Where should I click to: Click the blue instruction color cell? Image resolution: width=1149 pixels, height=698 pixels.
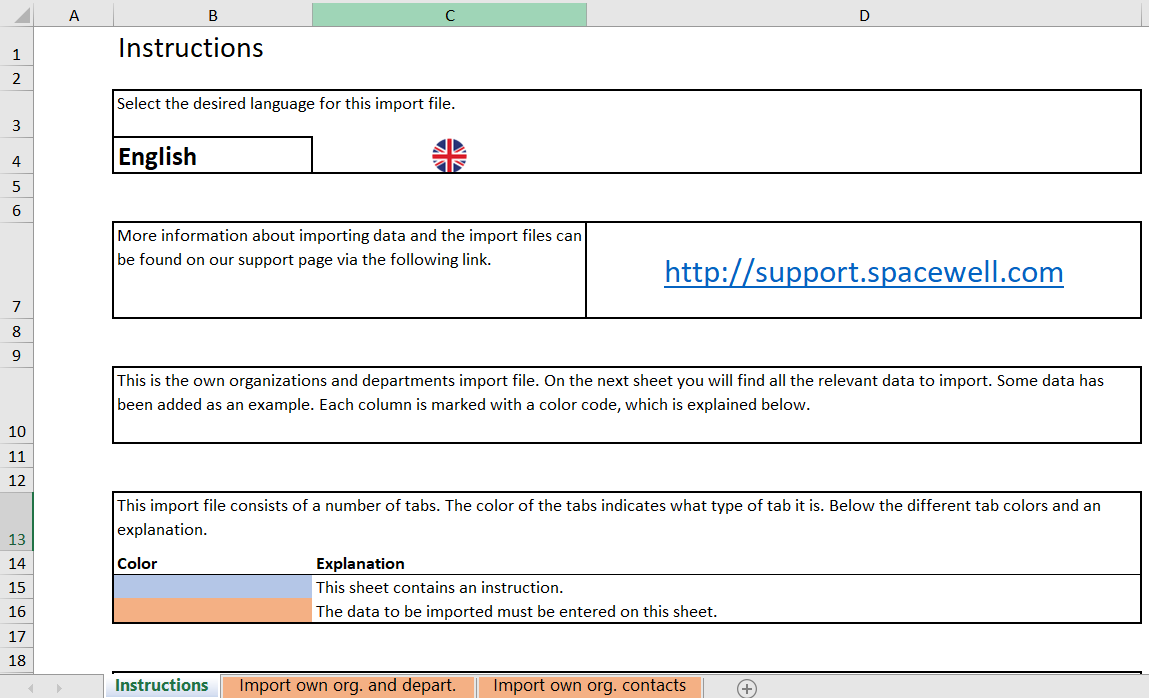click(x=213, y=587)
